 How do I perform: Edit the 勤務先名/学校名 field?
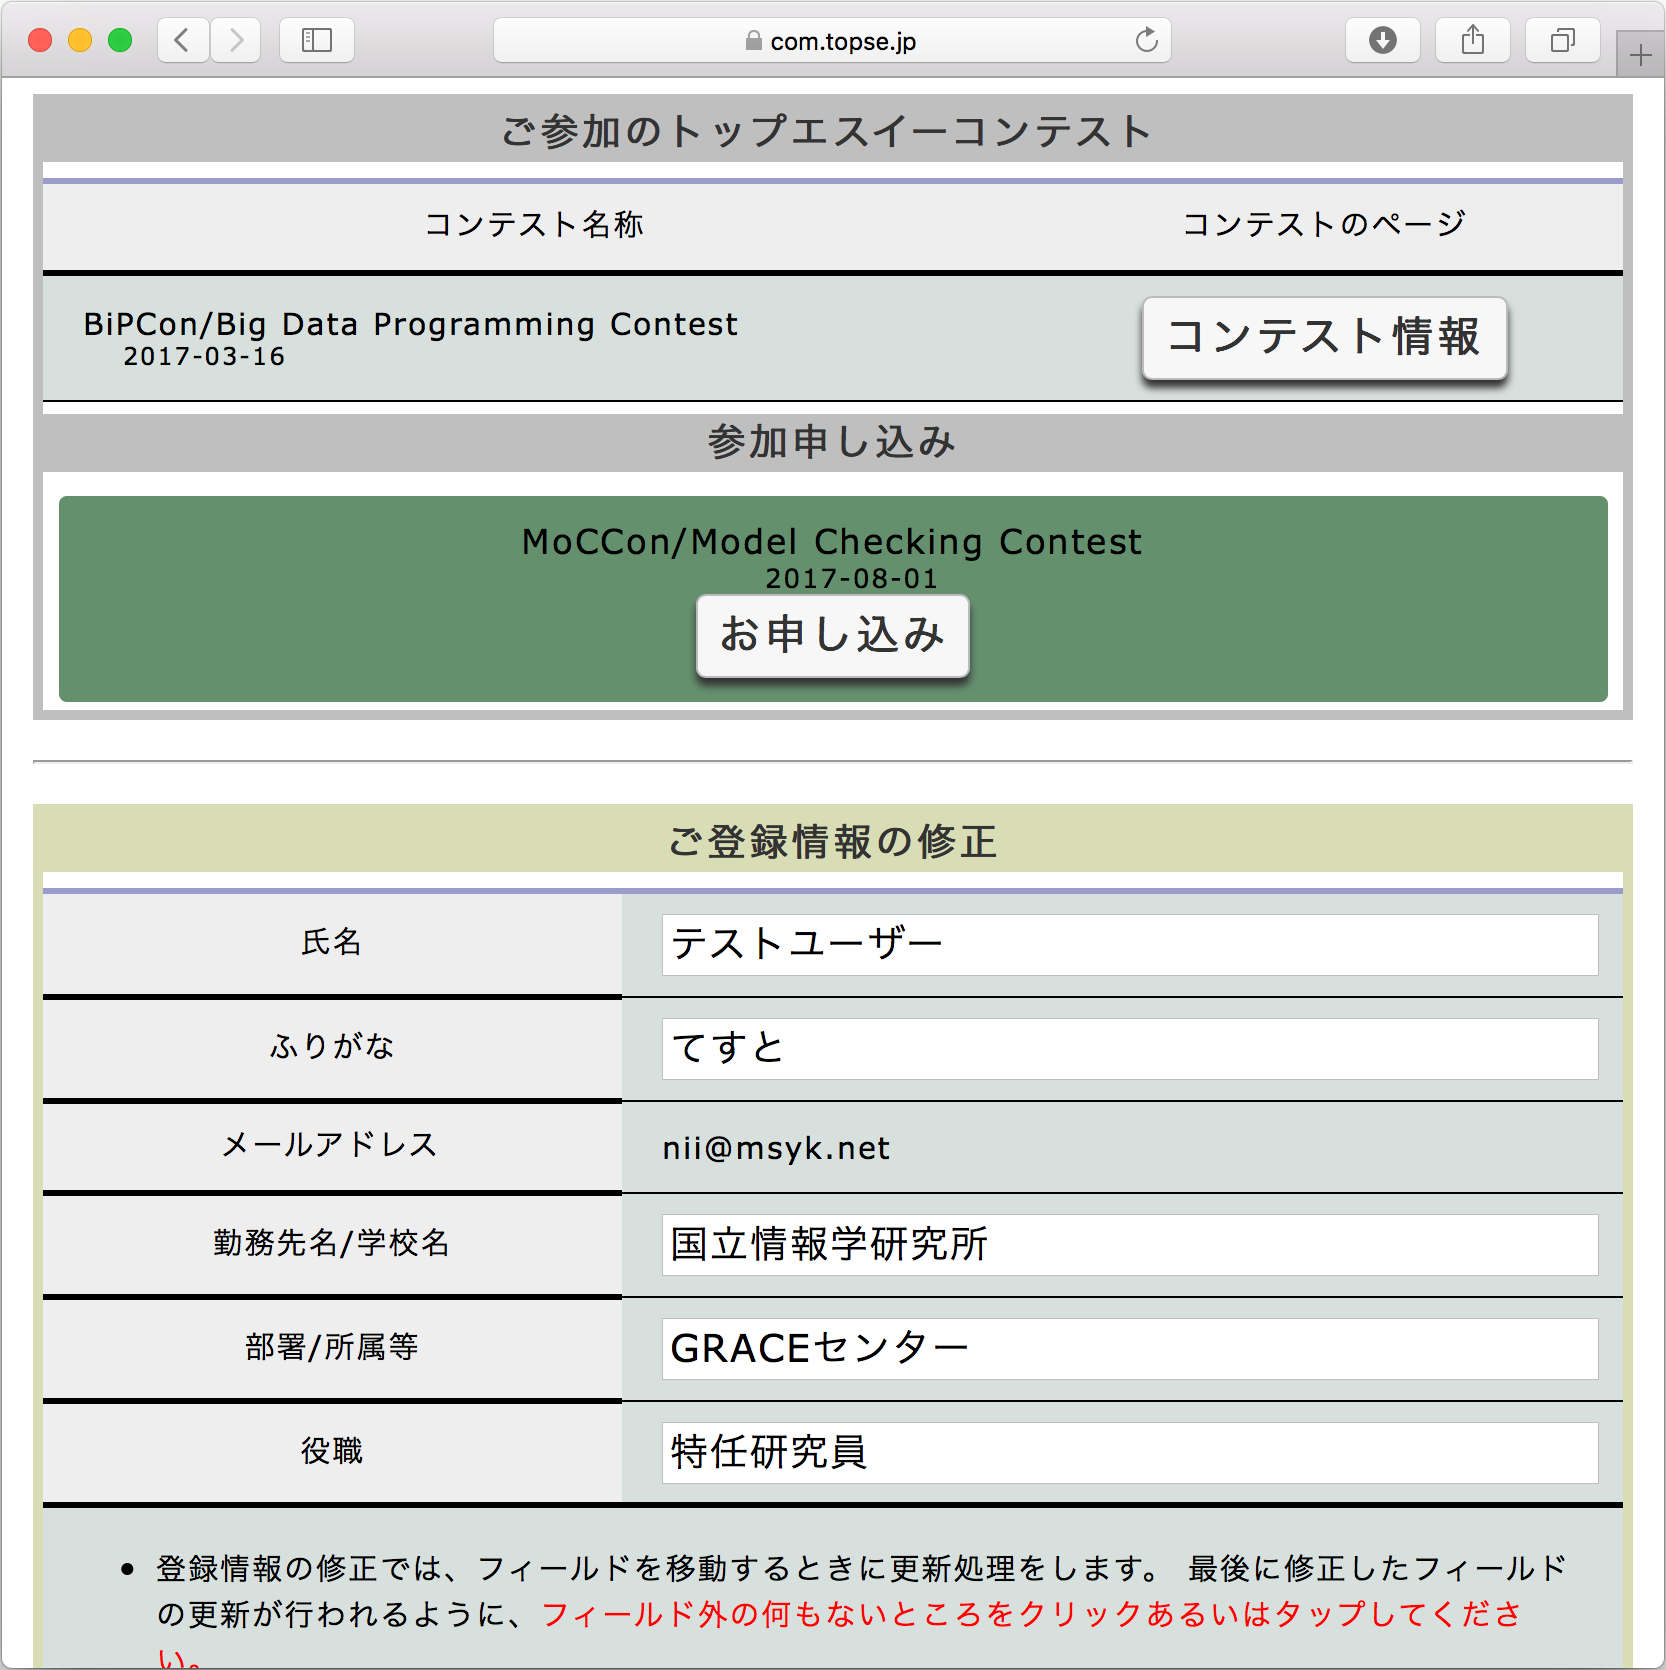pos(1129,1245)
